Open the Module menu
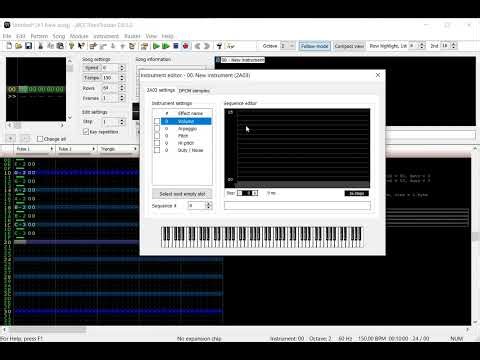Screen dimensions: 480x360 tap(79, 36)
